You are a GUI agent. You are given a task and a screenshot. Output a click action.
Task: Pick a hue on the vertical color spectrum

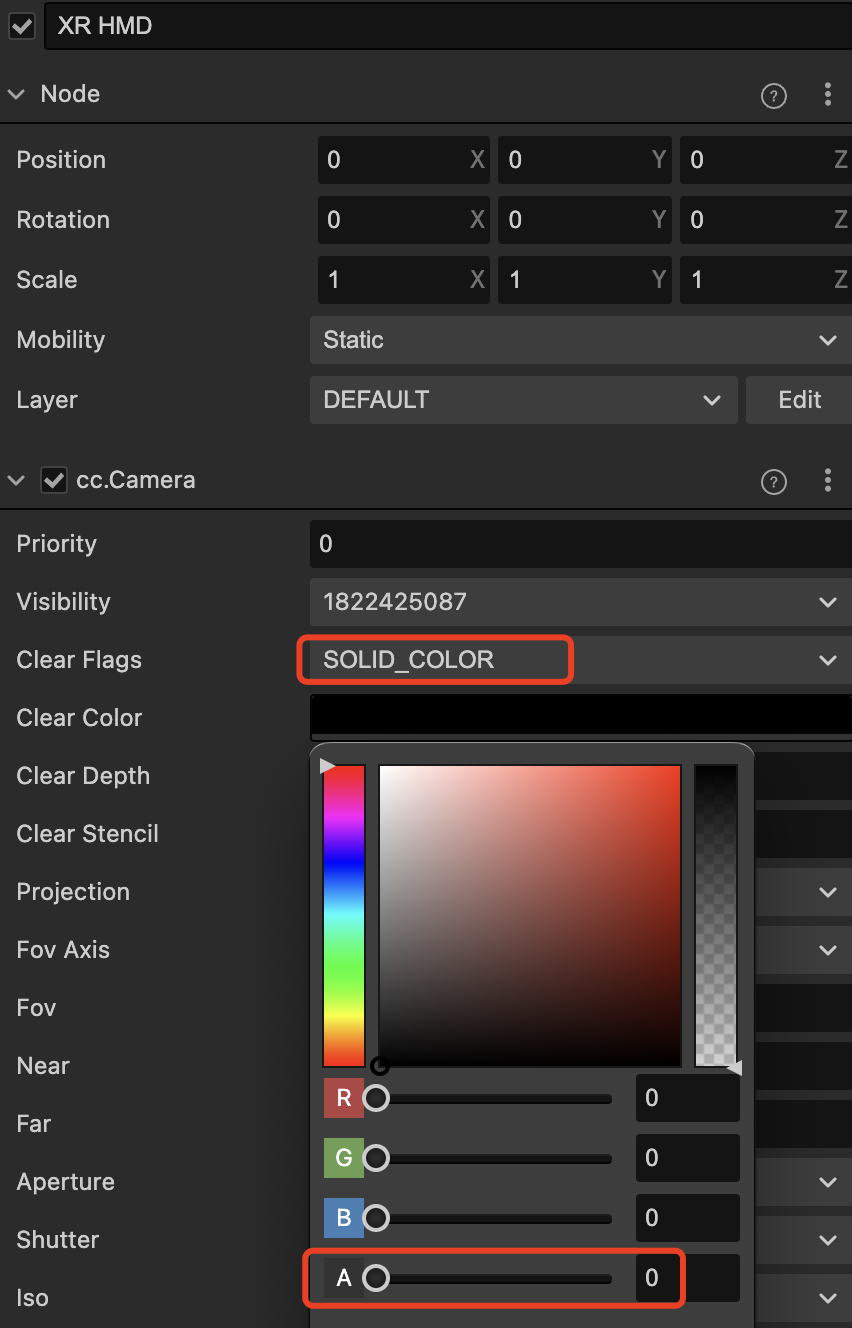tap(344, 910)
